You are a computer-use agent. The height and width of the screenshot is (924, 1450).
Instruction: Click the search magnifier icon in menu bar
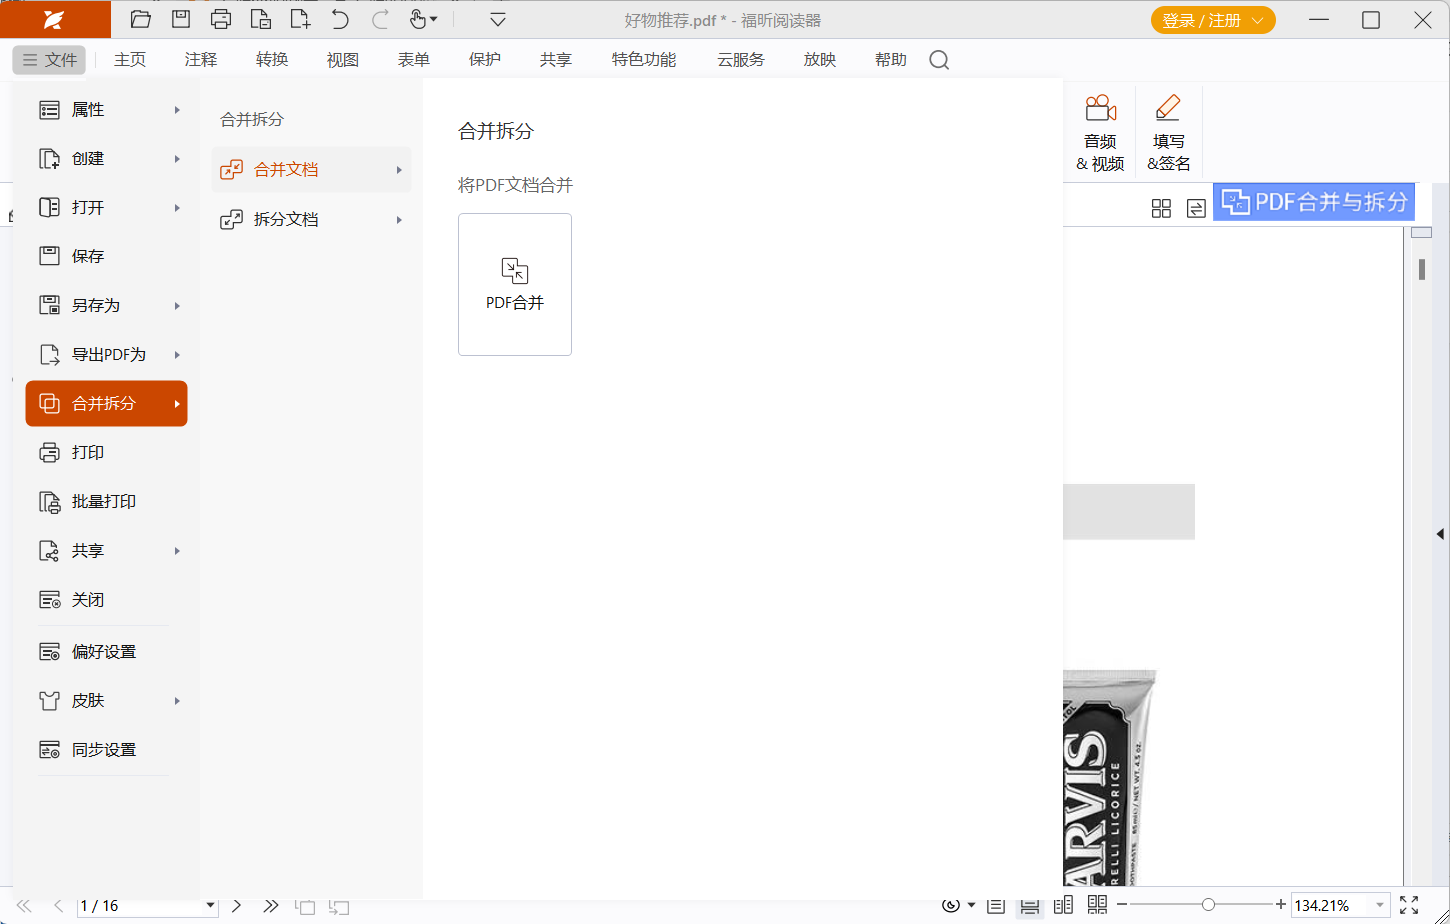938,60
